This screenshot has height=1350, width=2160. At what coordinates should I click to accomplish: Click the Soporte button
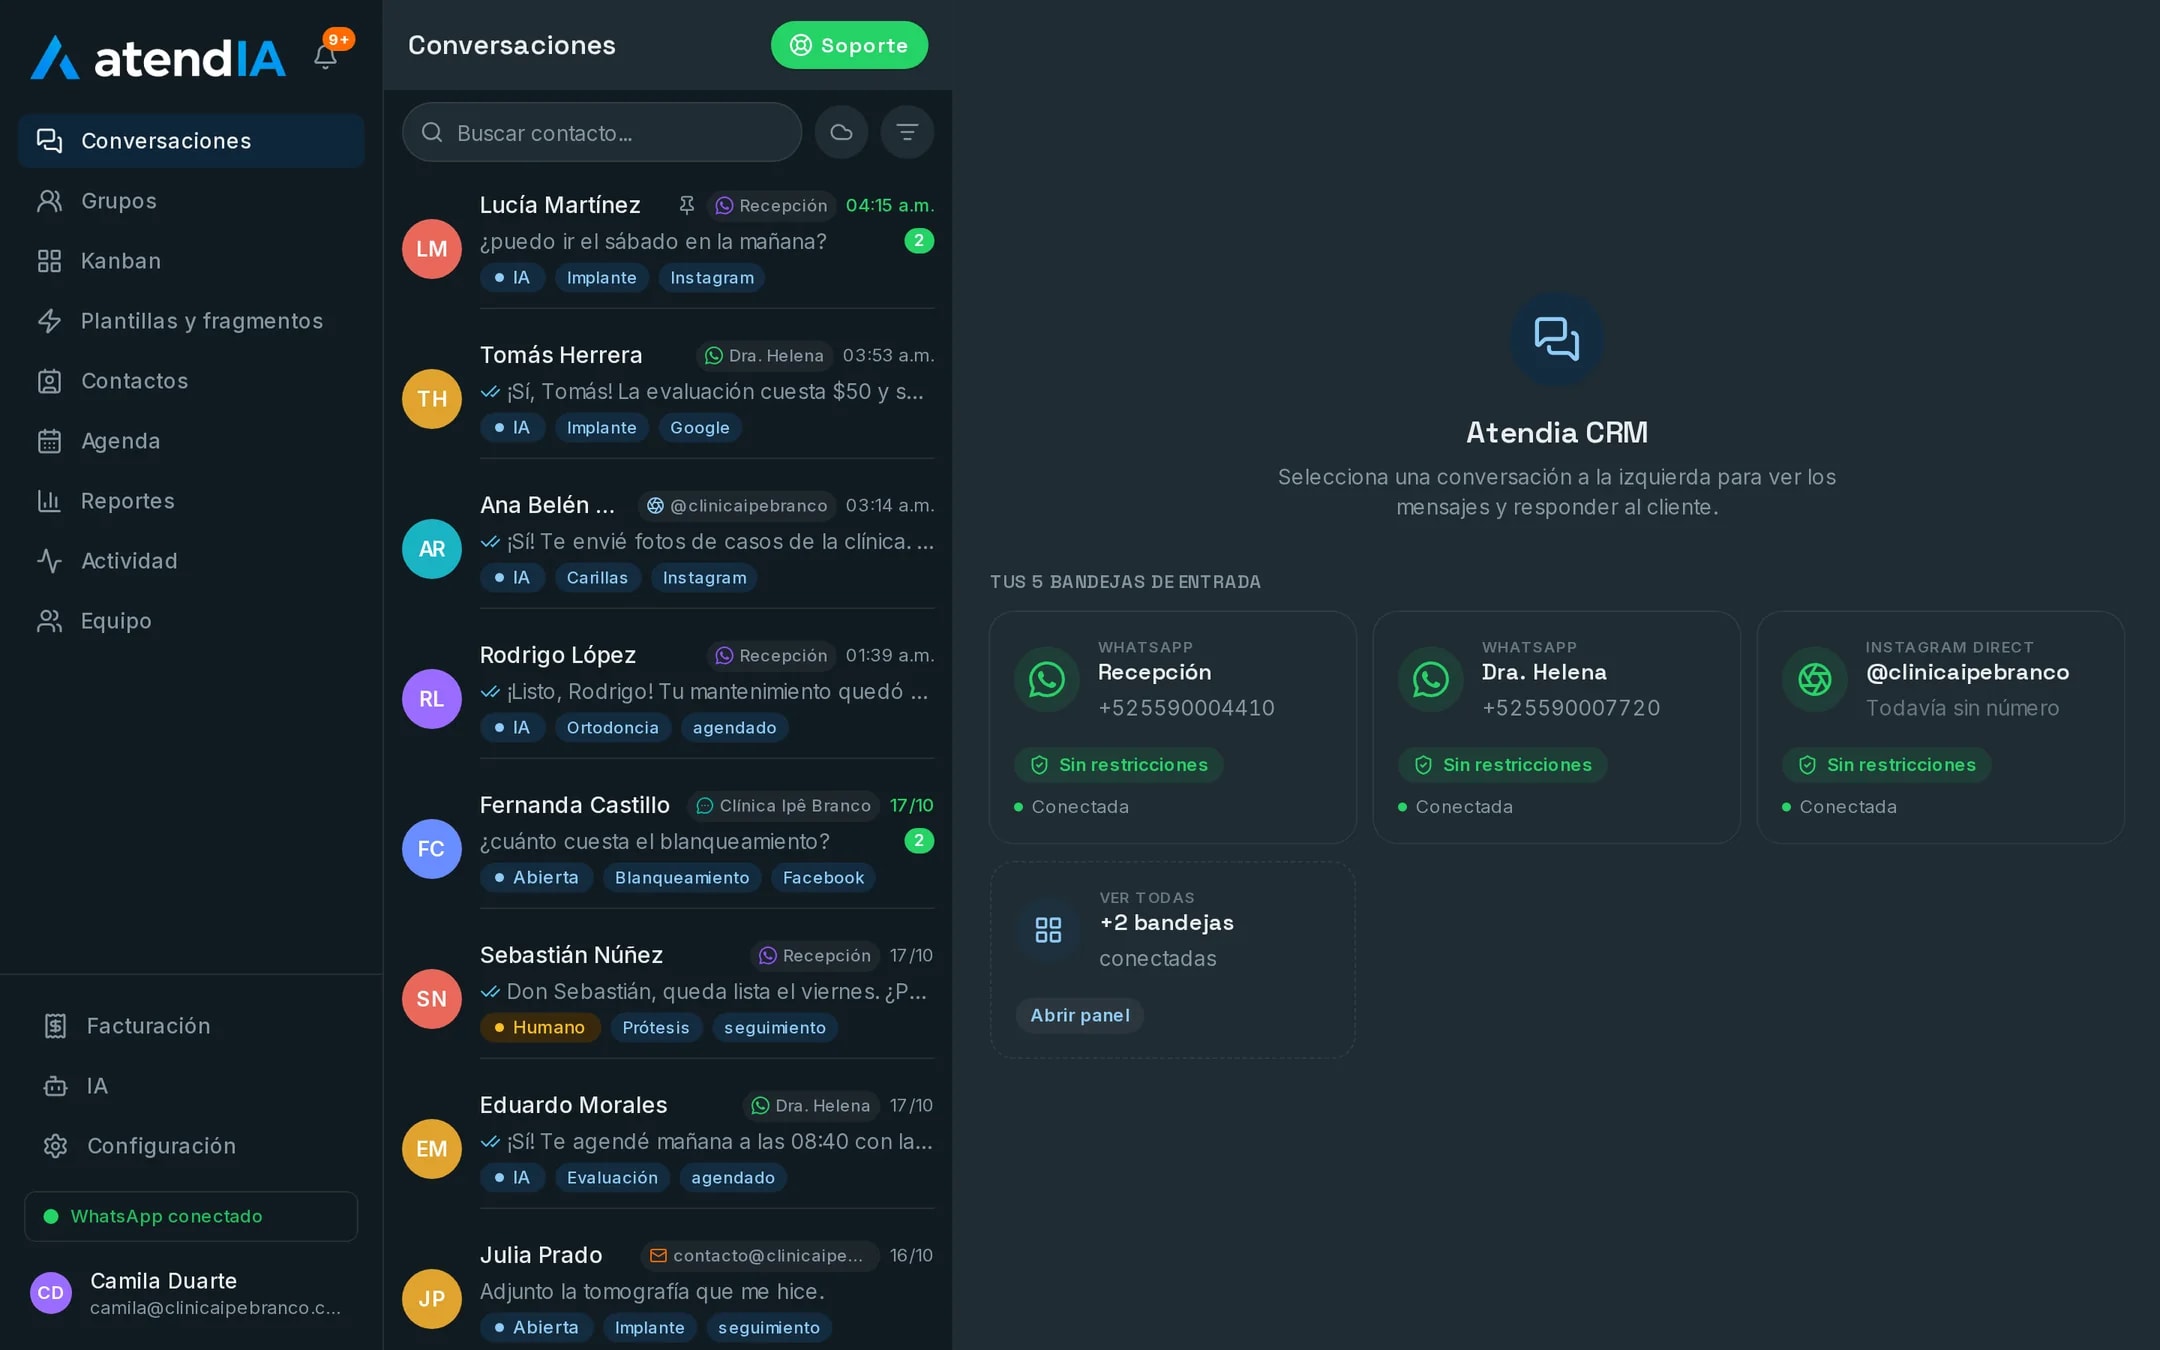(x=849, y=45)
